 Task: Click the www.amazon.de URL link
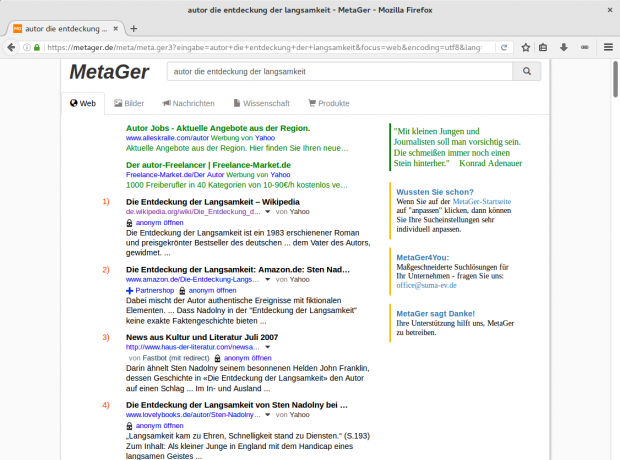[193, 280]
